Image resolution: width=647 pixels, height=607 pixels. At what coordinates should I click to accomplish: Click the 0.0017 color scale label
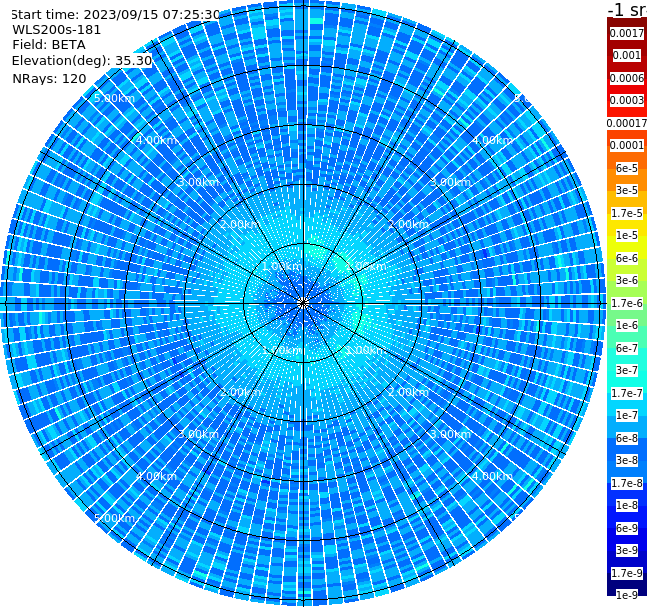click(x=627, y=33)
